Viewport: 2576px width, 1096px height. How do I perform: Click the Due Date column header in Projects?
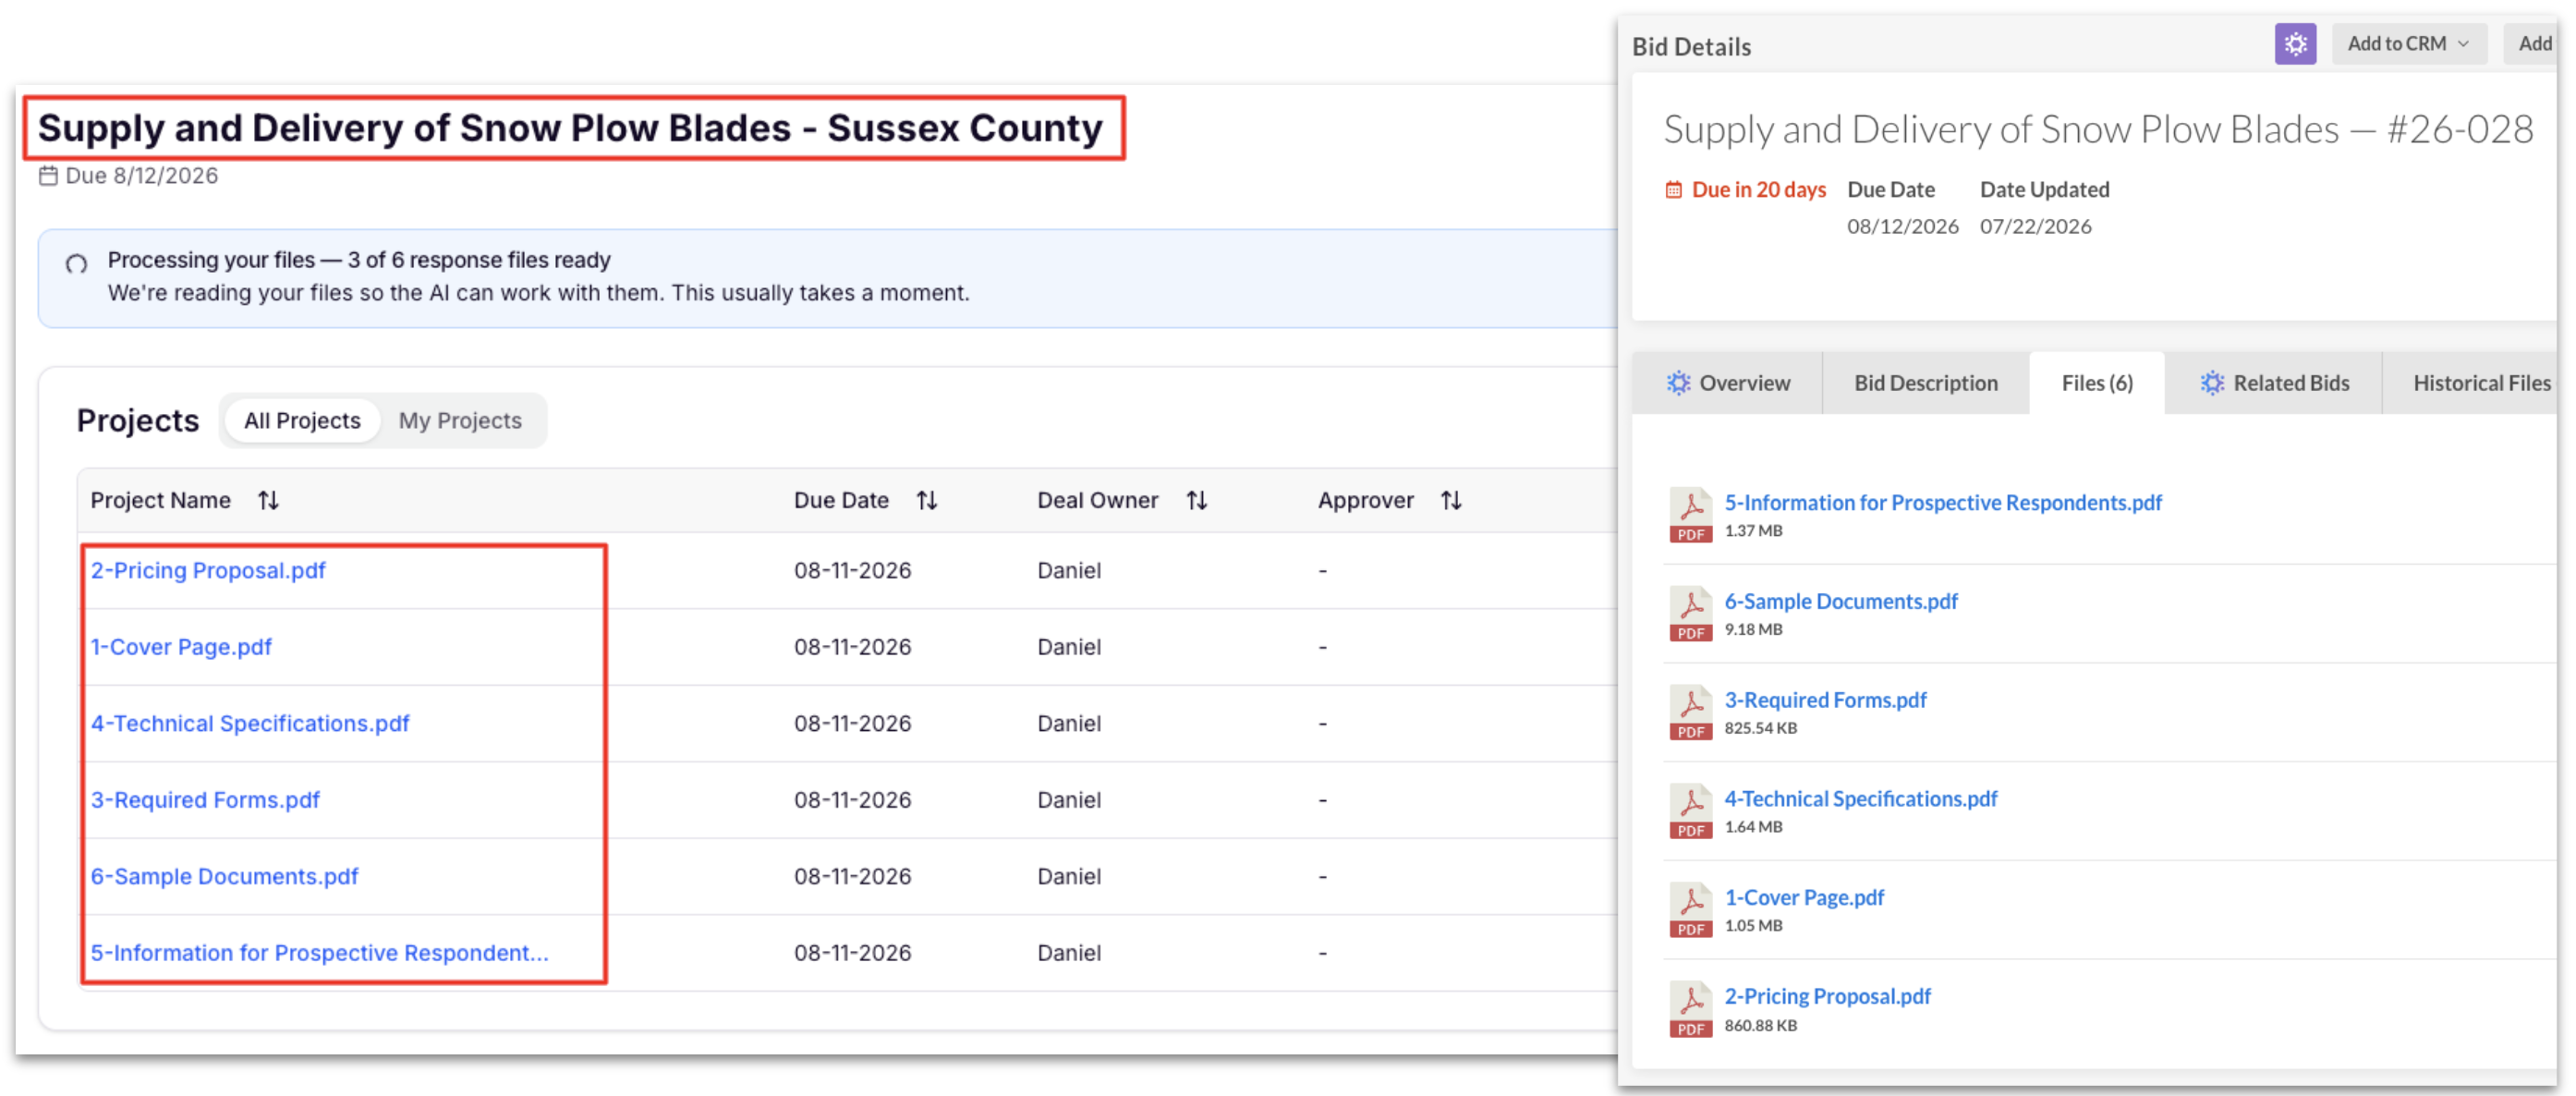tap(841, 501)
